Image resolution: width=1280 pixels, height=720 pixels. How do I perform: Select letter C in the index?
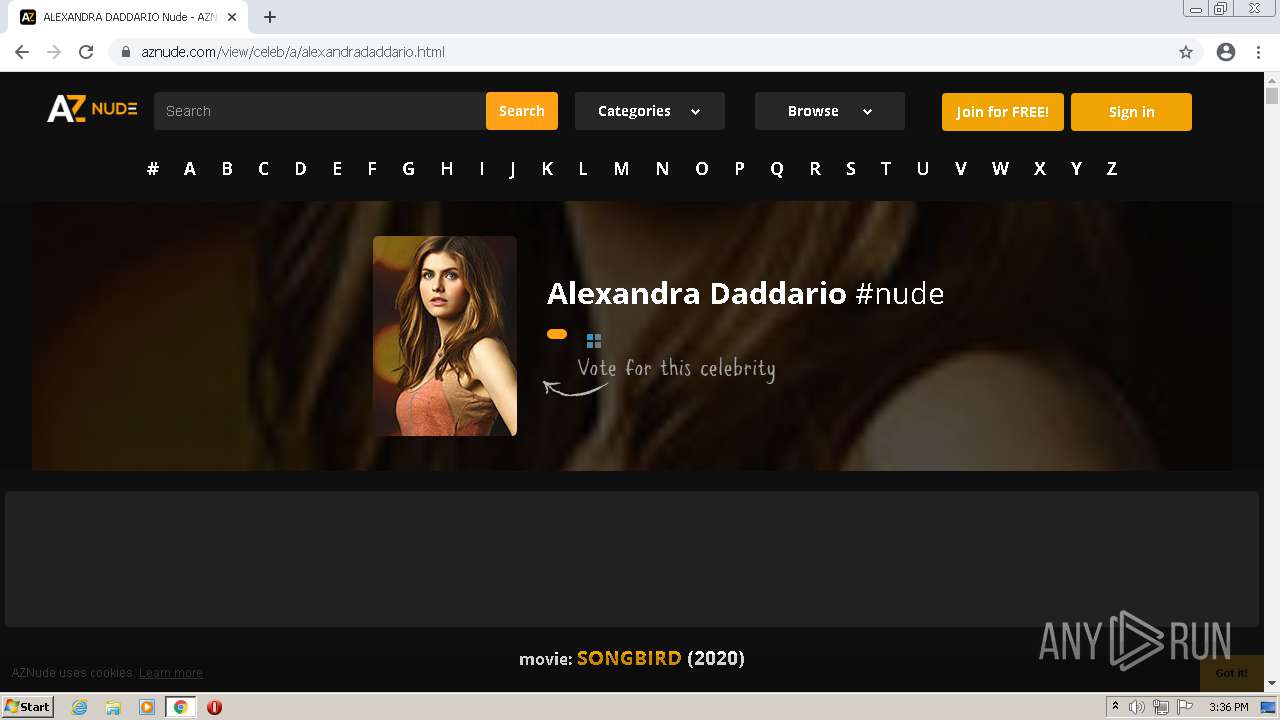coord(263,169)
